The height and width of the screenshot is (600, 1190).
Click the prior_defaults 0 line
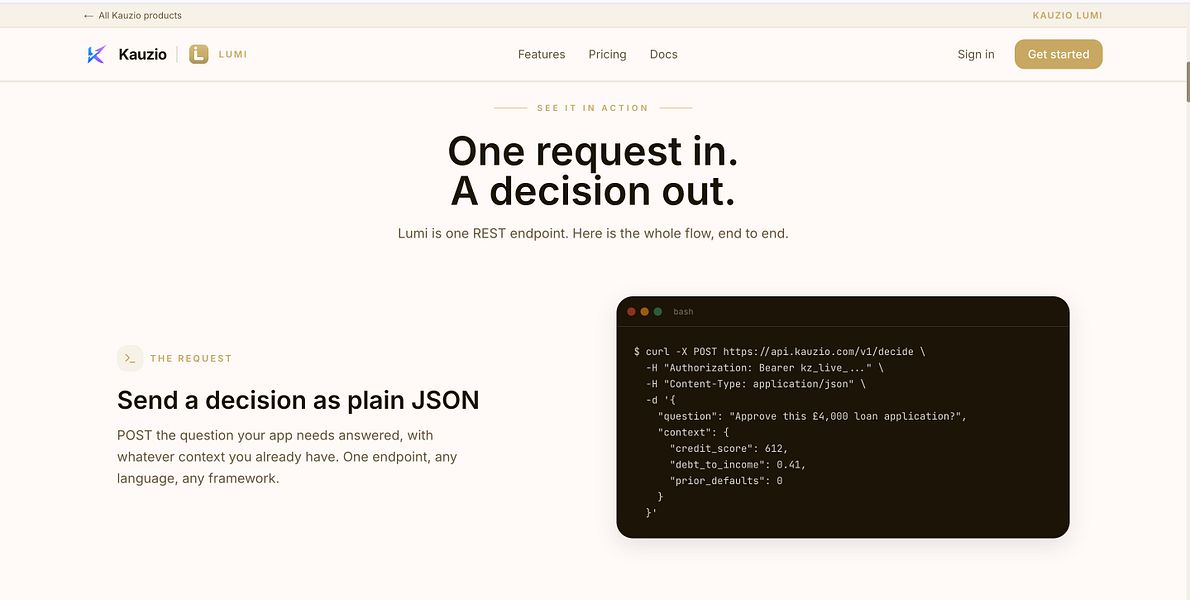(726, 481)
